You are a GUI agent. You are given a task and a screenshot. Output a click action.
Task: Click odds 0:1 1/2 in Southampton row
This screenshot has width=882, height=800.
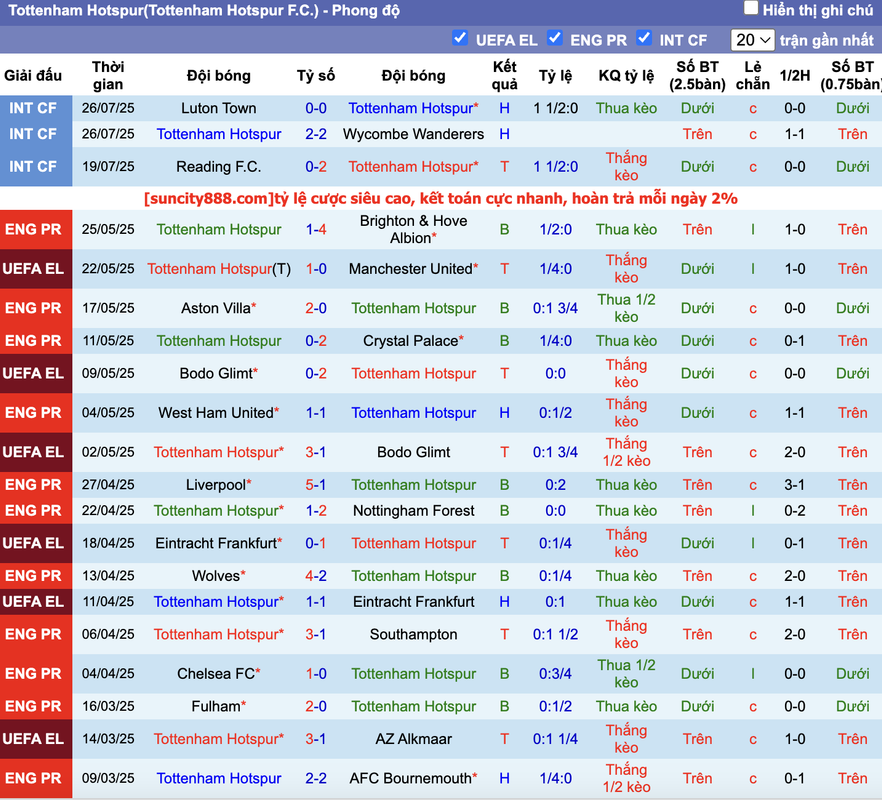click(x=555, y=635)
